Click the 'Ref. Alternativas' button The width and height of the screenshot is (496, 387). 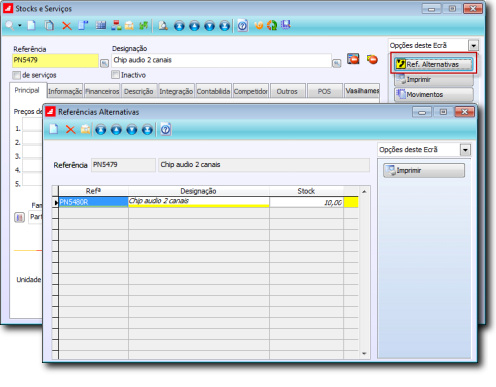click(433, 64)
